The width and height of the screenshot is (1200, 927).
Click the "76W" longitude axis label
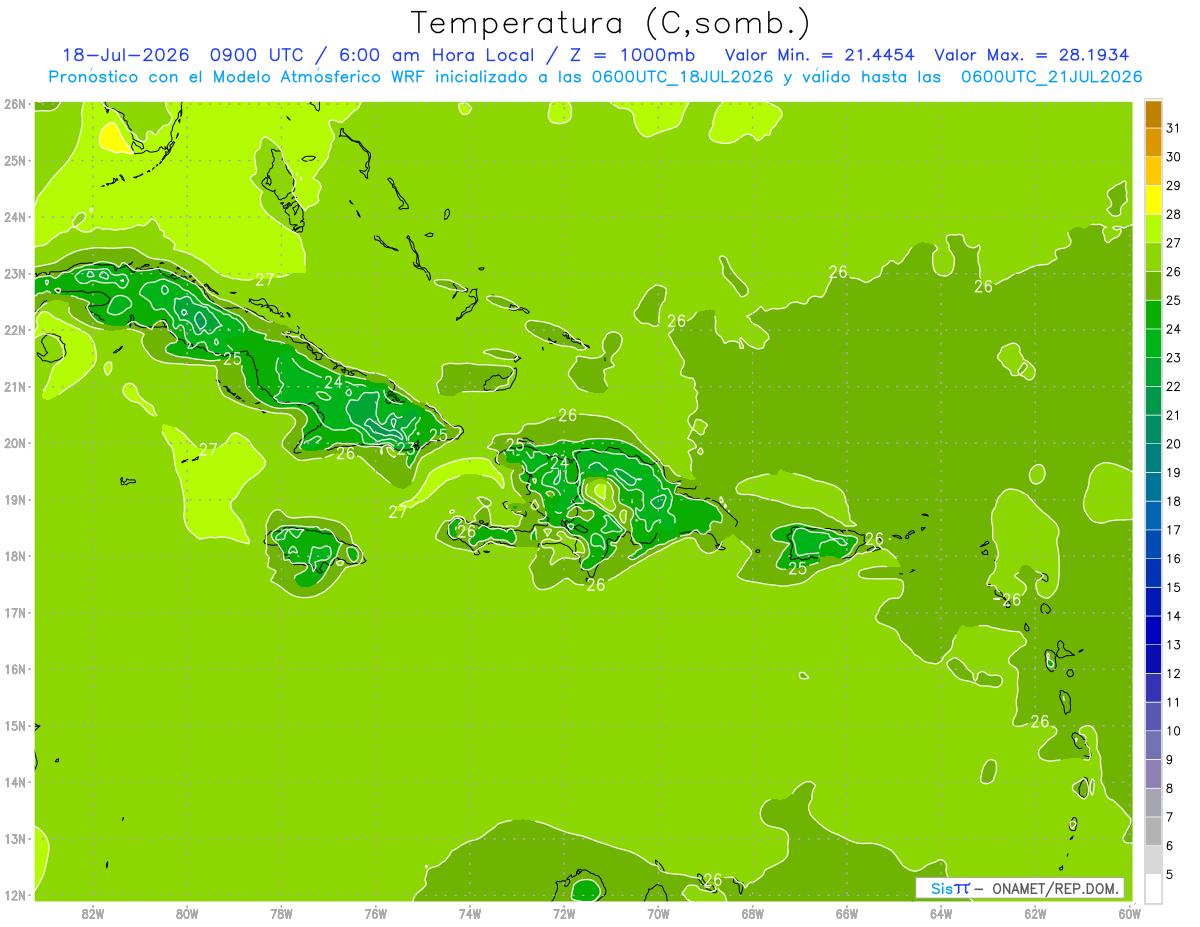point(376,913)
